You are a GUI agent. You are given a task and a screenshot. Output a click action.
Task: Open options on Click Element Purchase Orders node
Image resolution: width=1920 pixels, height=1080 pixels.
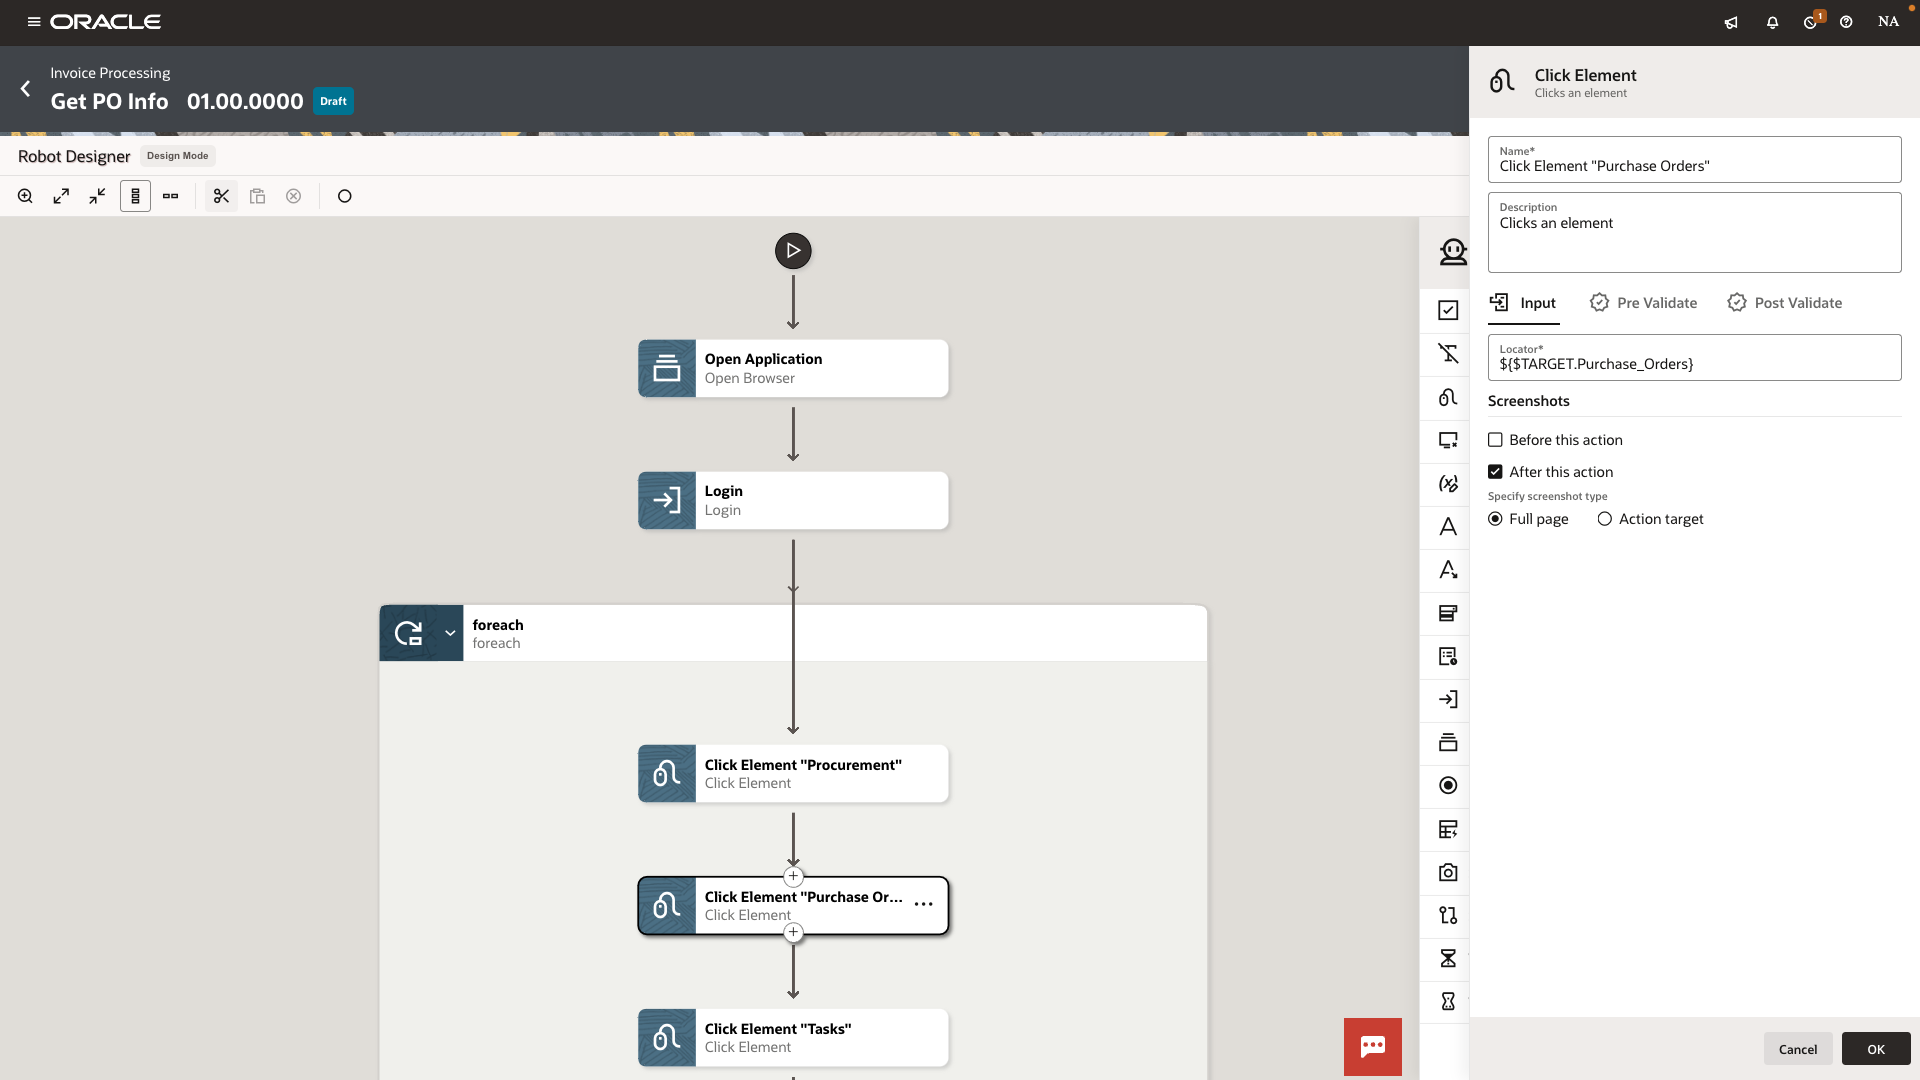(x=922, y=904)
